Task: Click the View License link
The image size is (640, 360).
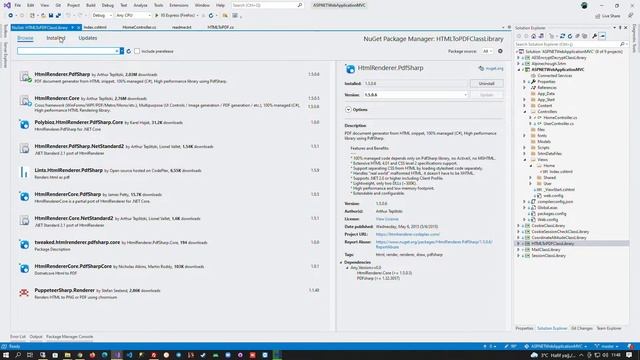Action: (x=387, y=219)
